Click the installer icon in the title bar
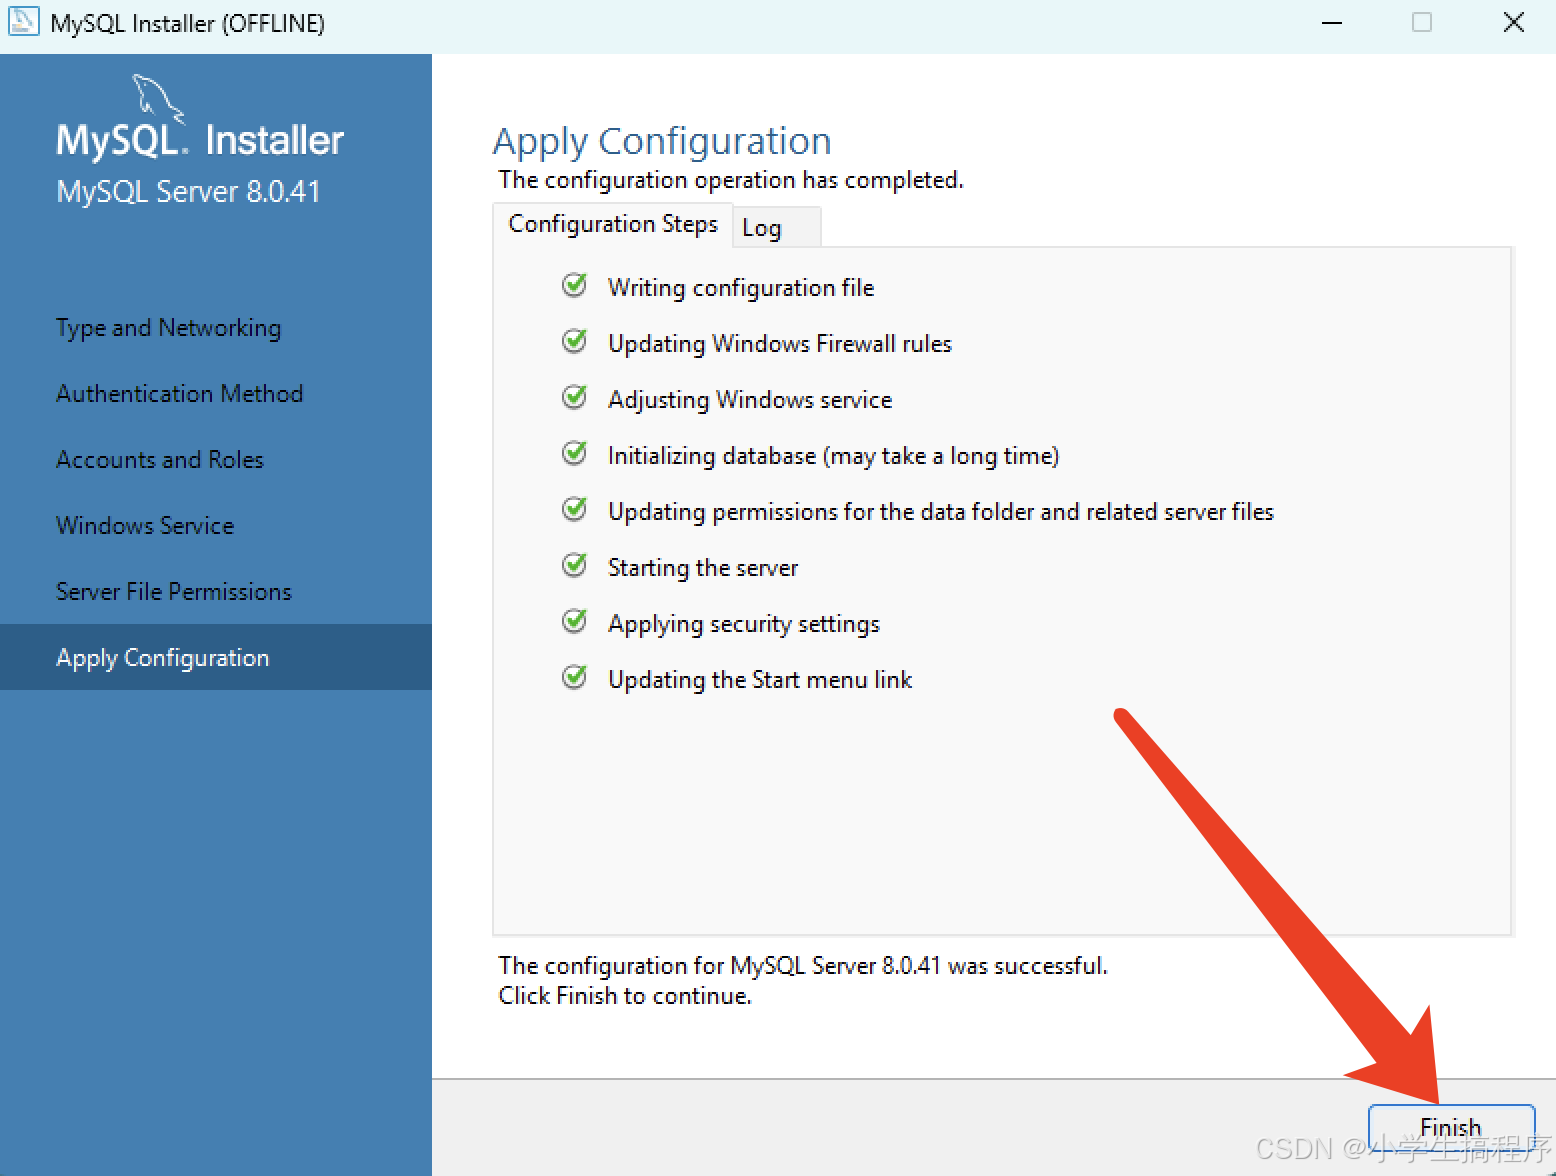This screenshot has width=1556, height=1176. (23, 22)
